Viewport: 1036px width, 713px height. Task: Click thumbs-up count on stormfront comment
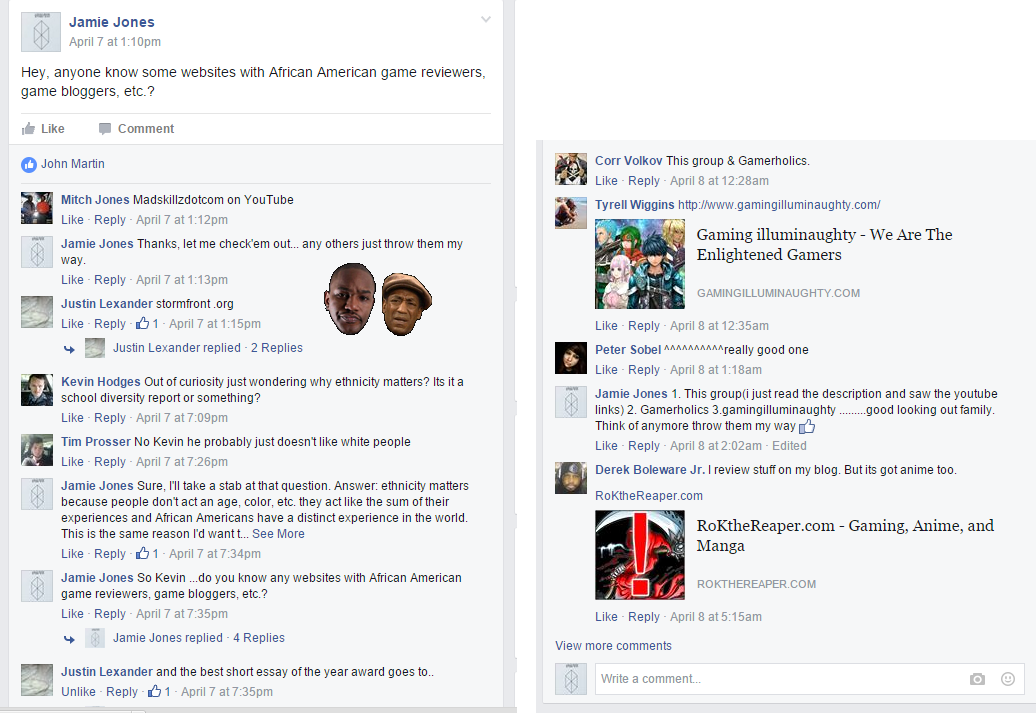point(148,324)
